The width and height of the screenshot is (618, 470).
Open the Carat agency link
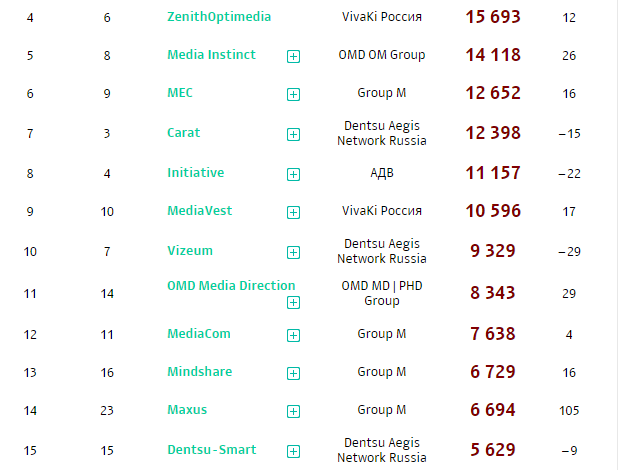coord(183,133)
